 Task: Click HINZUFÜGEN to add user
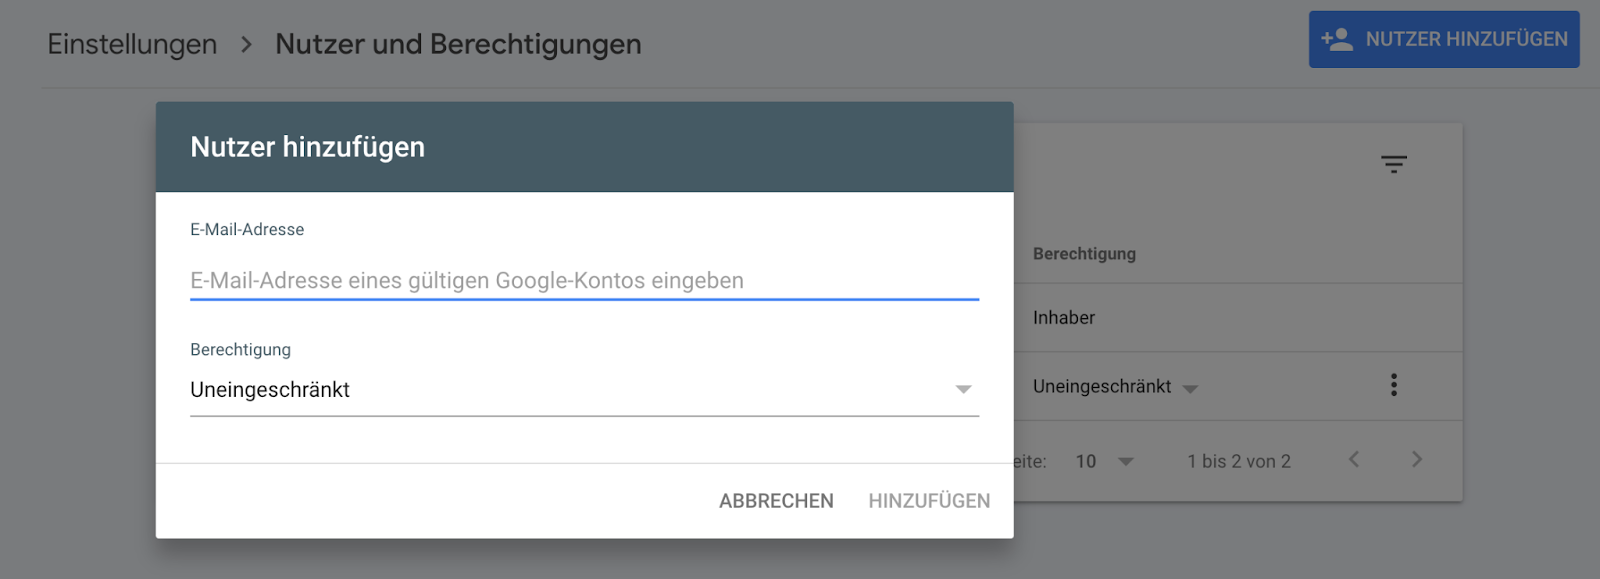click(929, 501)
